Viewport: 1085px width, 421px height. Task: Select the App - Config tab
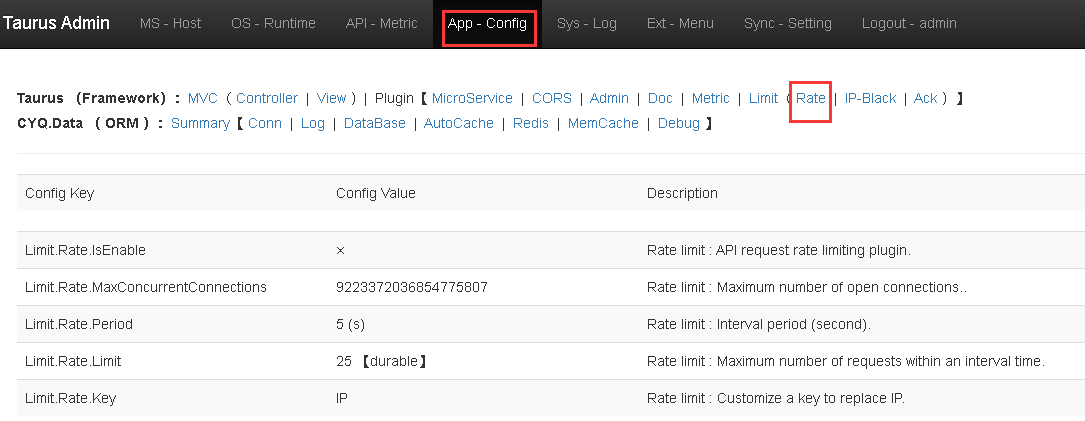pyautogui.click(x=487, y=23)
